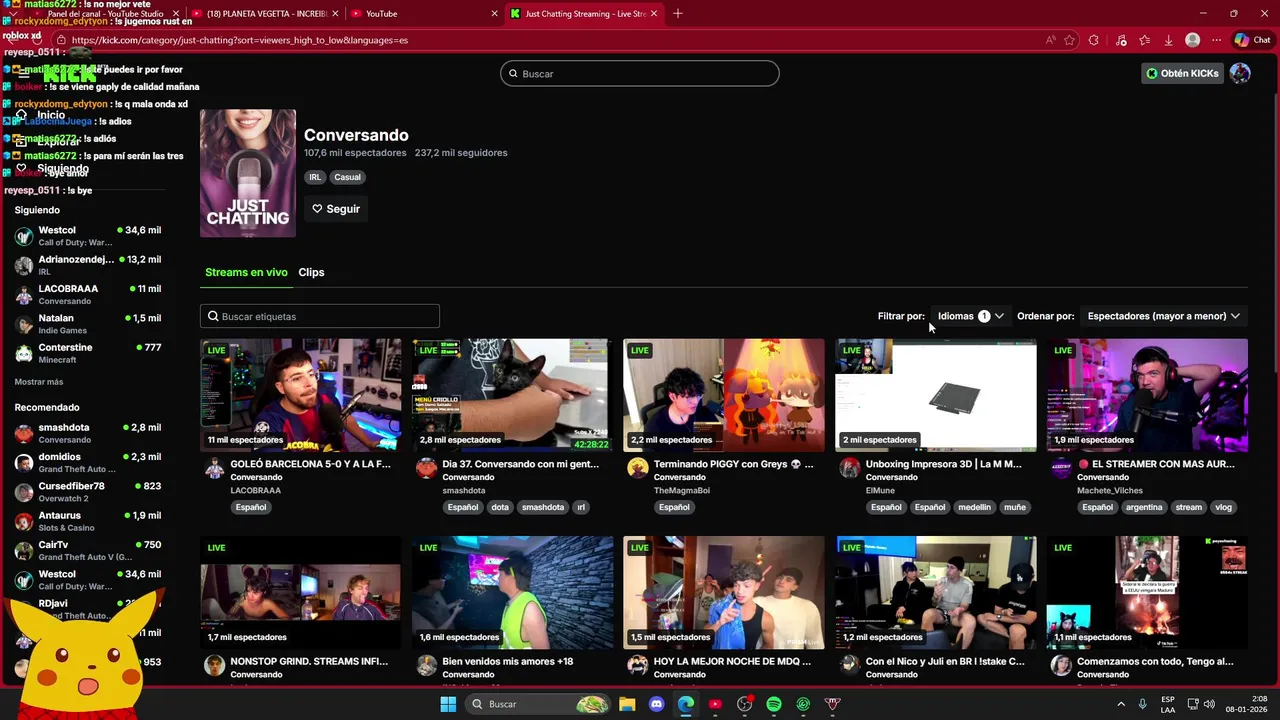Open Conterstine channel in sidebar
This screenshot has width=1280, height=720.
point(88,353)
